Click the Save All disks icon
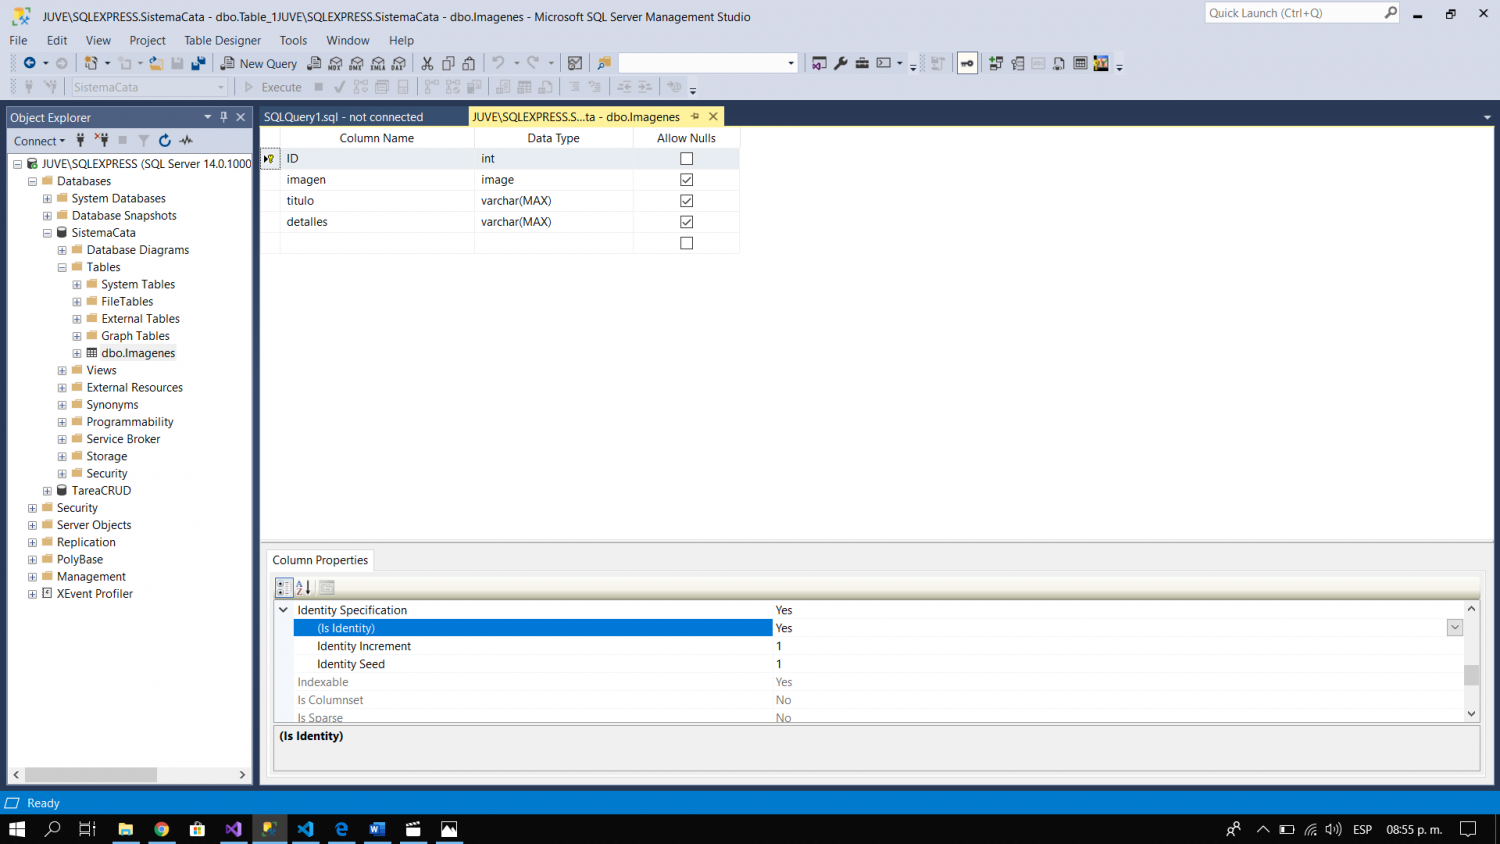The image size is (1500, 844). (198, 63)
